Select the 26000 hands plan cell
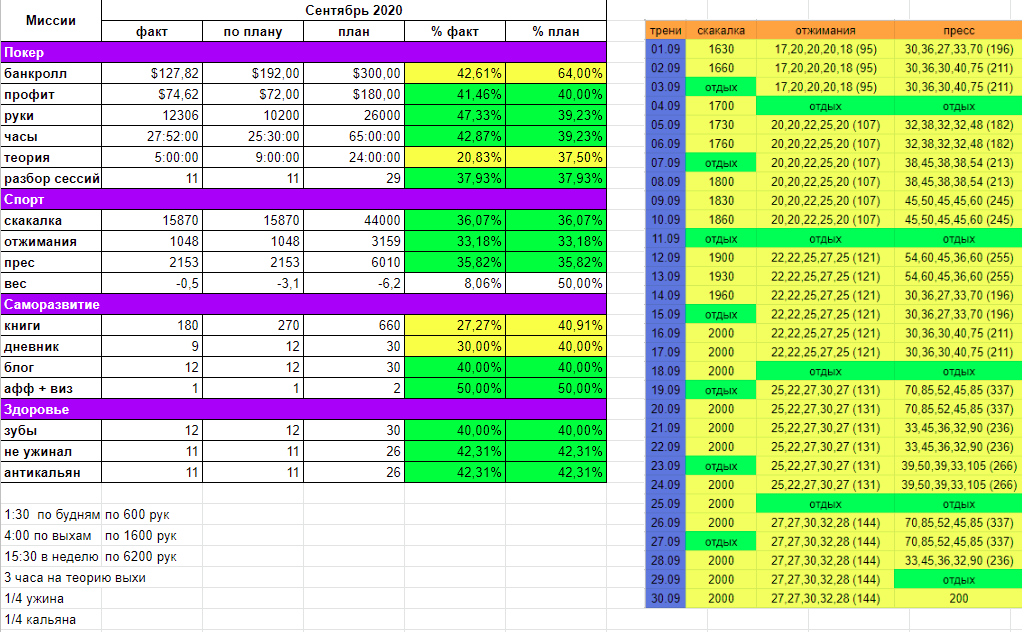Screen dimensions: 1022x632 point(354,115)
